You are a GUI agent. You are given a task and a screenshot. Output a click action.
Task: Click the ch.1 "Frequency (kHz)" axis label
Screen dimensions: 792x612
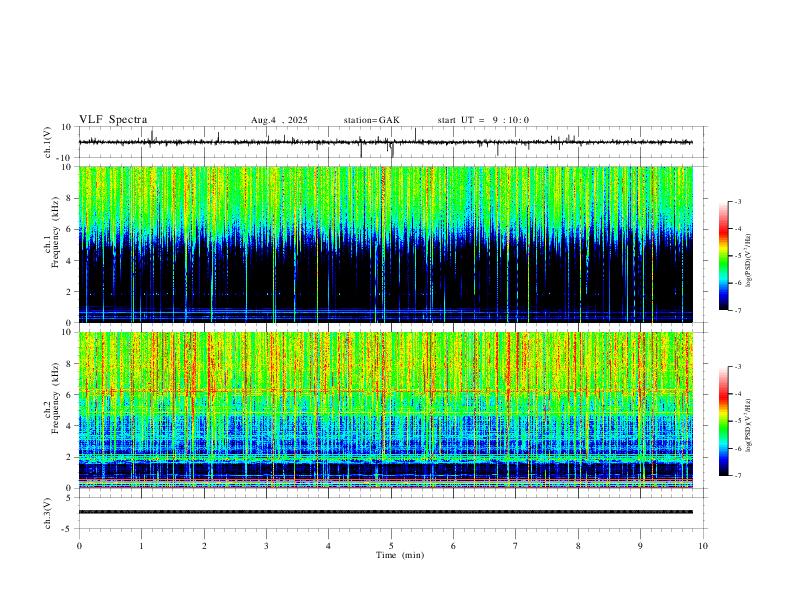(x=55, y=232)
